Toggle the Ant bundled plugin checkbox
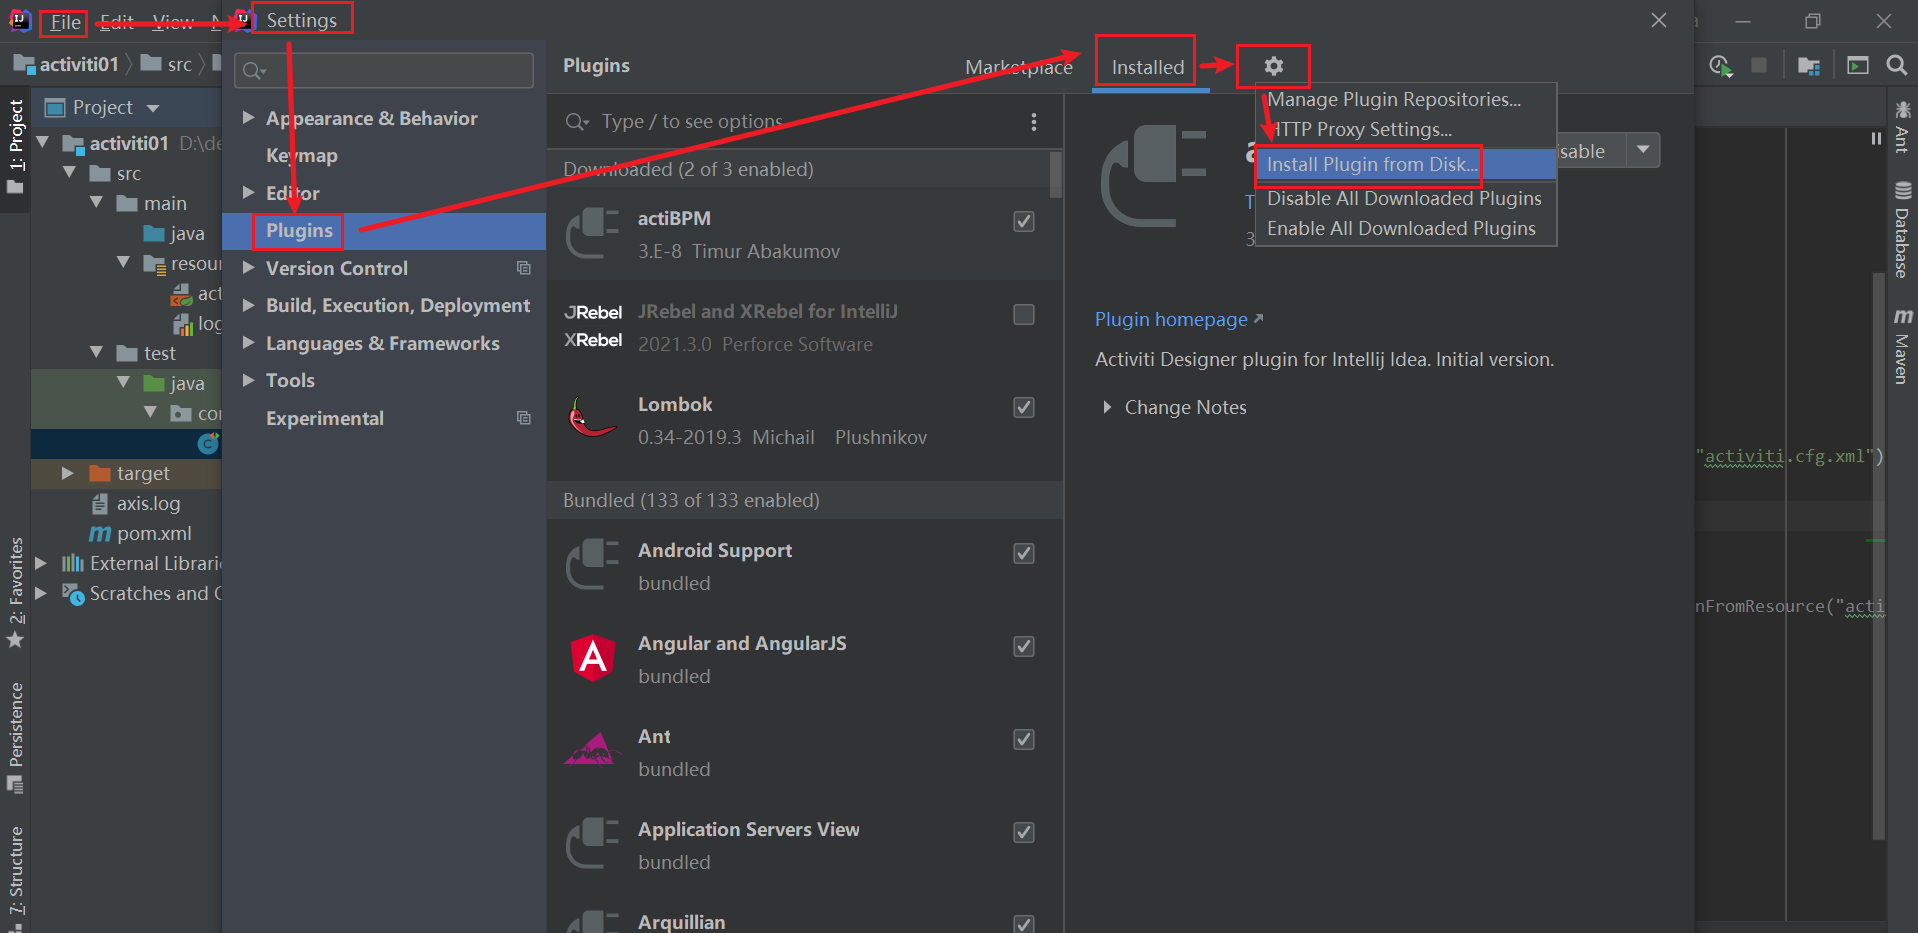 point(1024,739)
